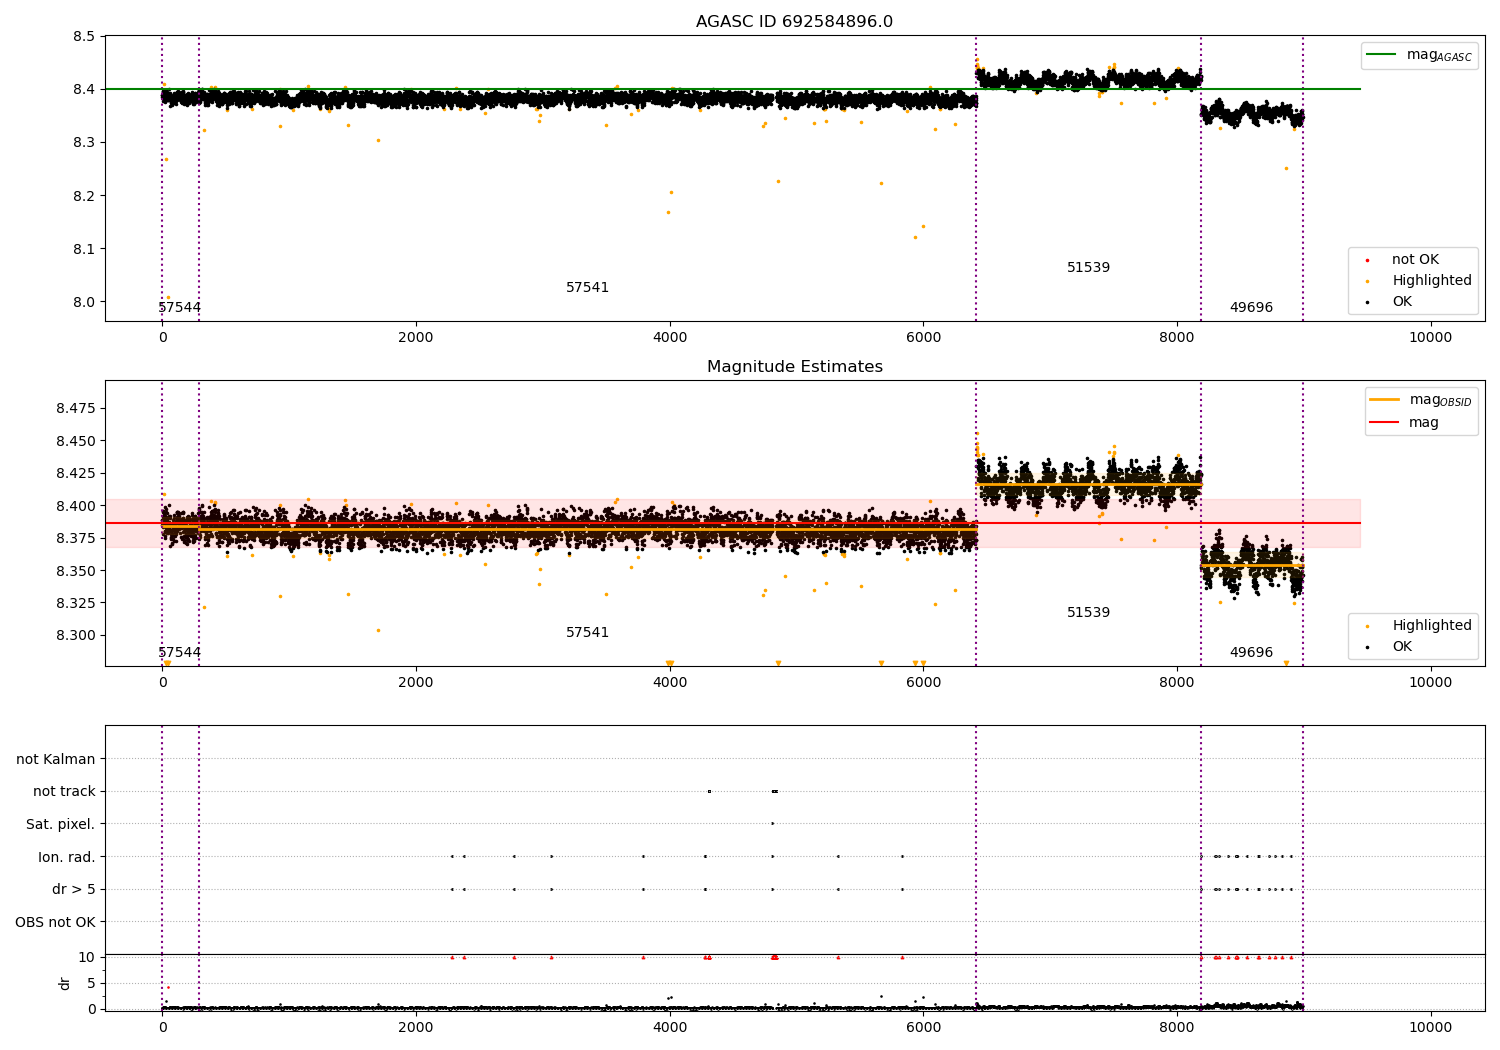The image size is (1500, 1050).
Task: Click the 'Sat. pixel.' row label
Action: (61, 824)
